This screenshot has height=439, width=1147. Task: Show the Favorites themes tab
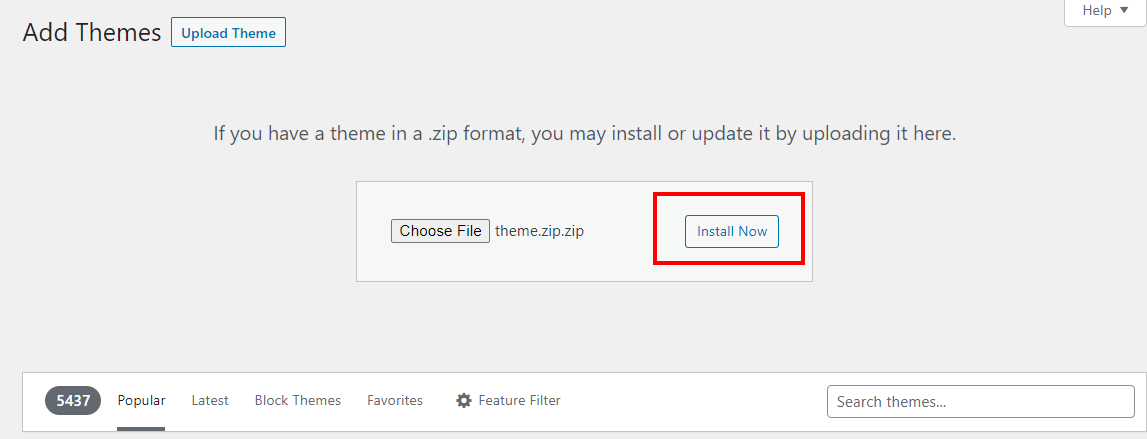pyautogui.click(x=395, y=401)
